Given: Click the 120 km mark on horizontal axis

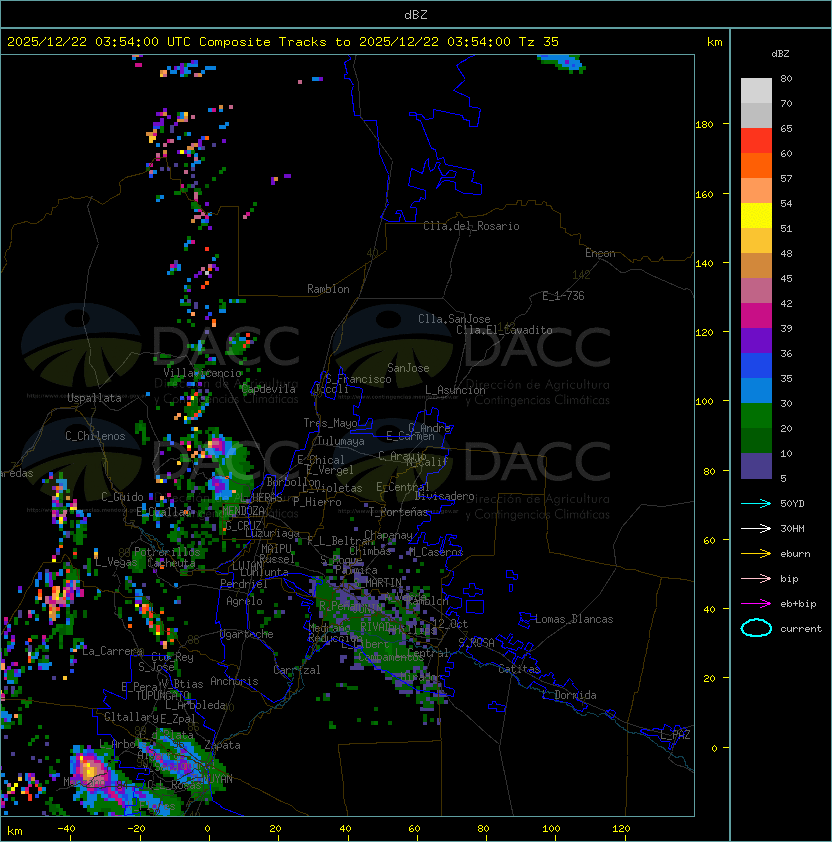Looking at the screenshot, I should point(621,829).
